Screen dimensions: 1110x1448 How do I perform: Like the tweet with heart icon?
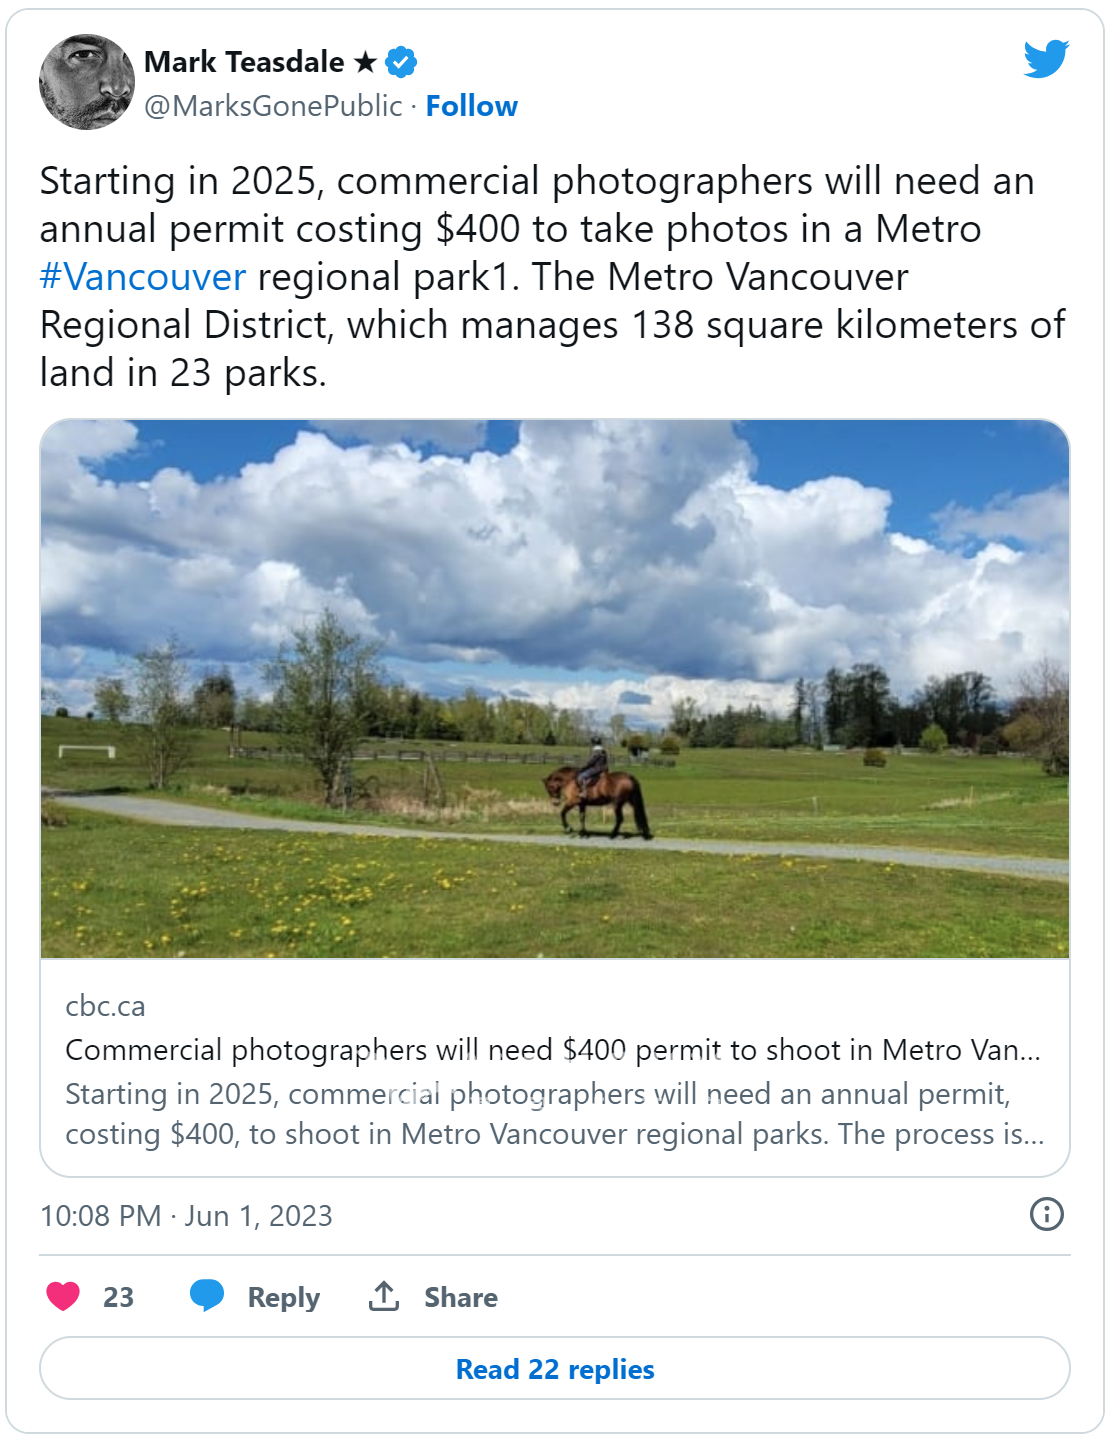tap(63, 1296)
